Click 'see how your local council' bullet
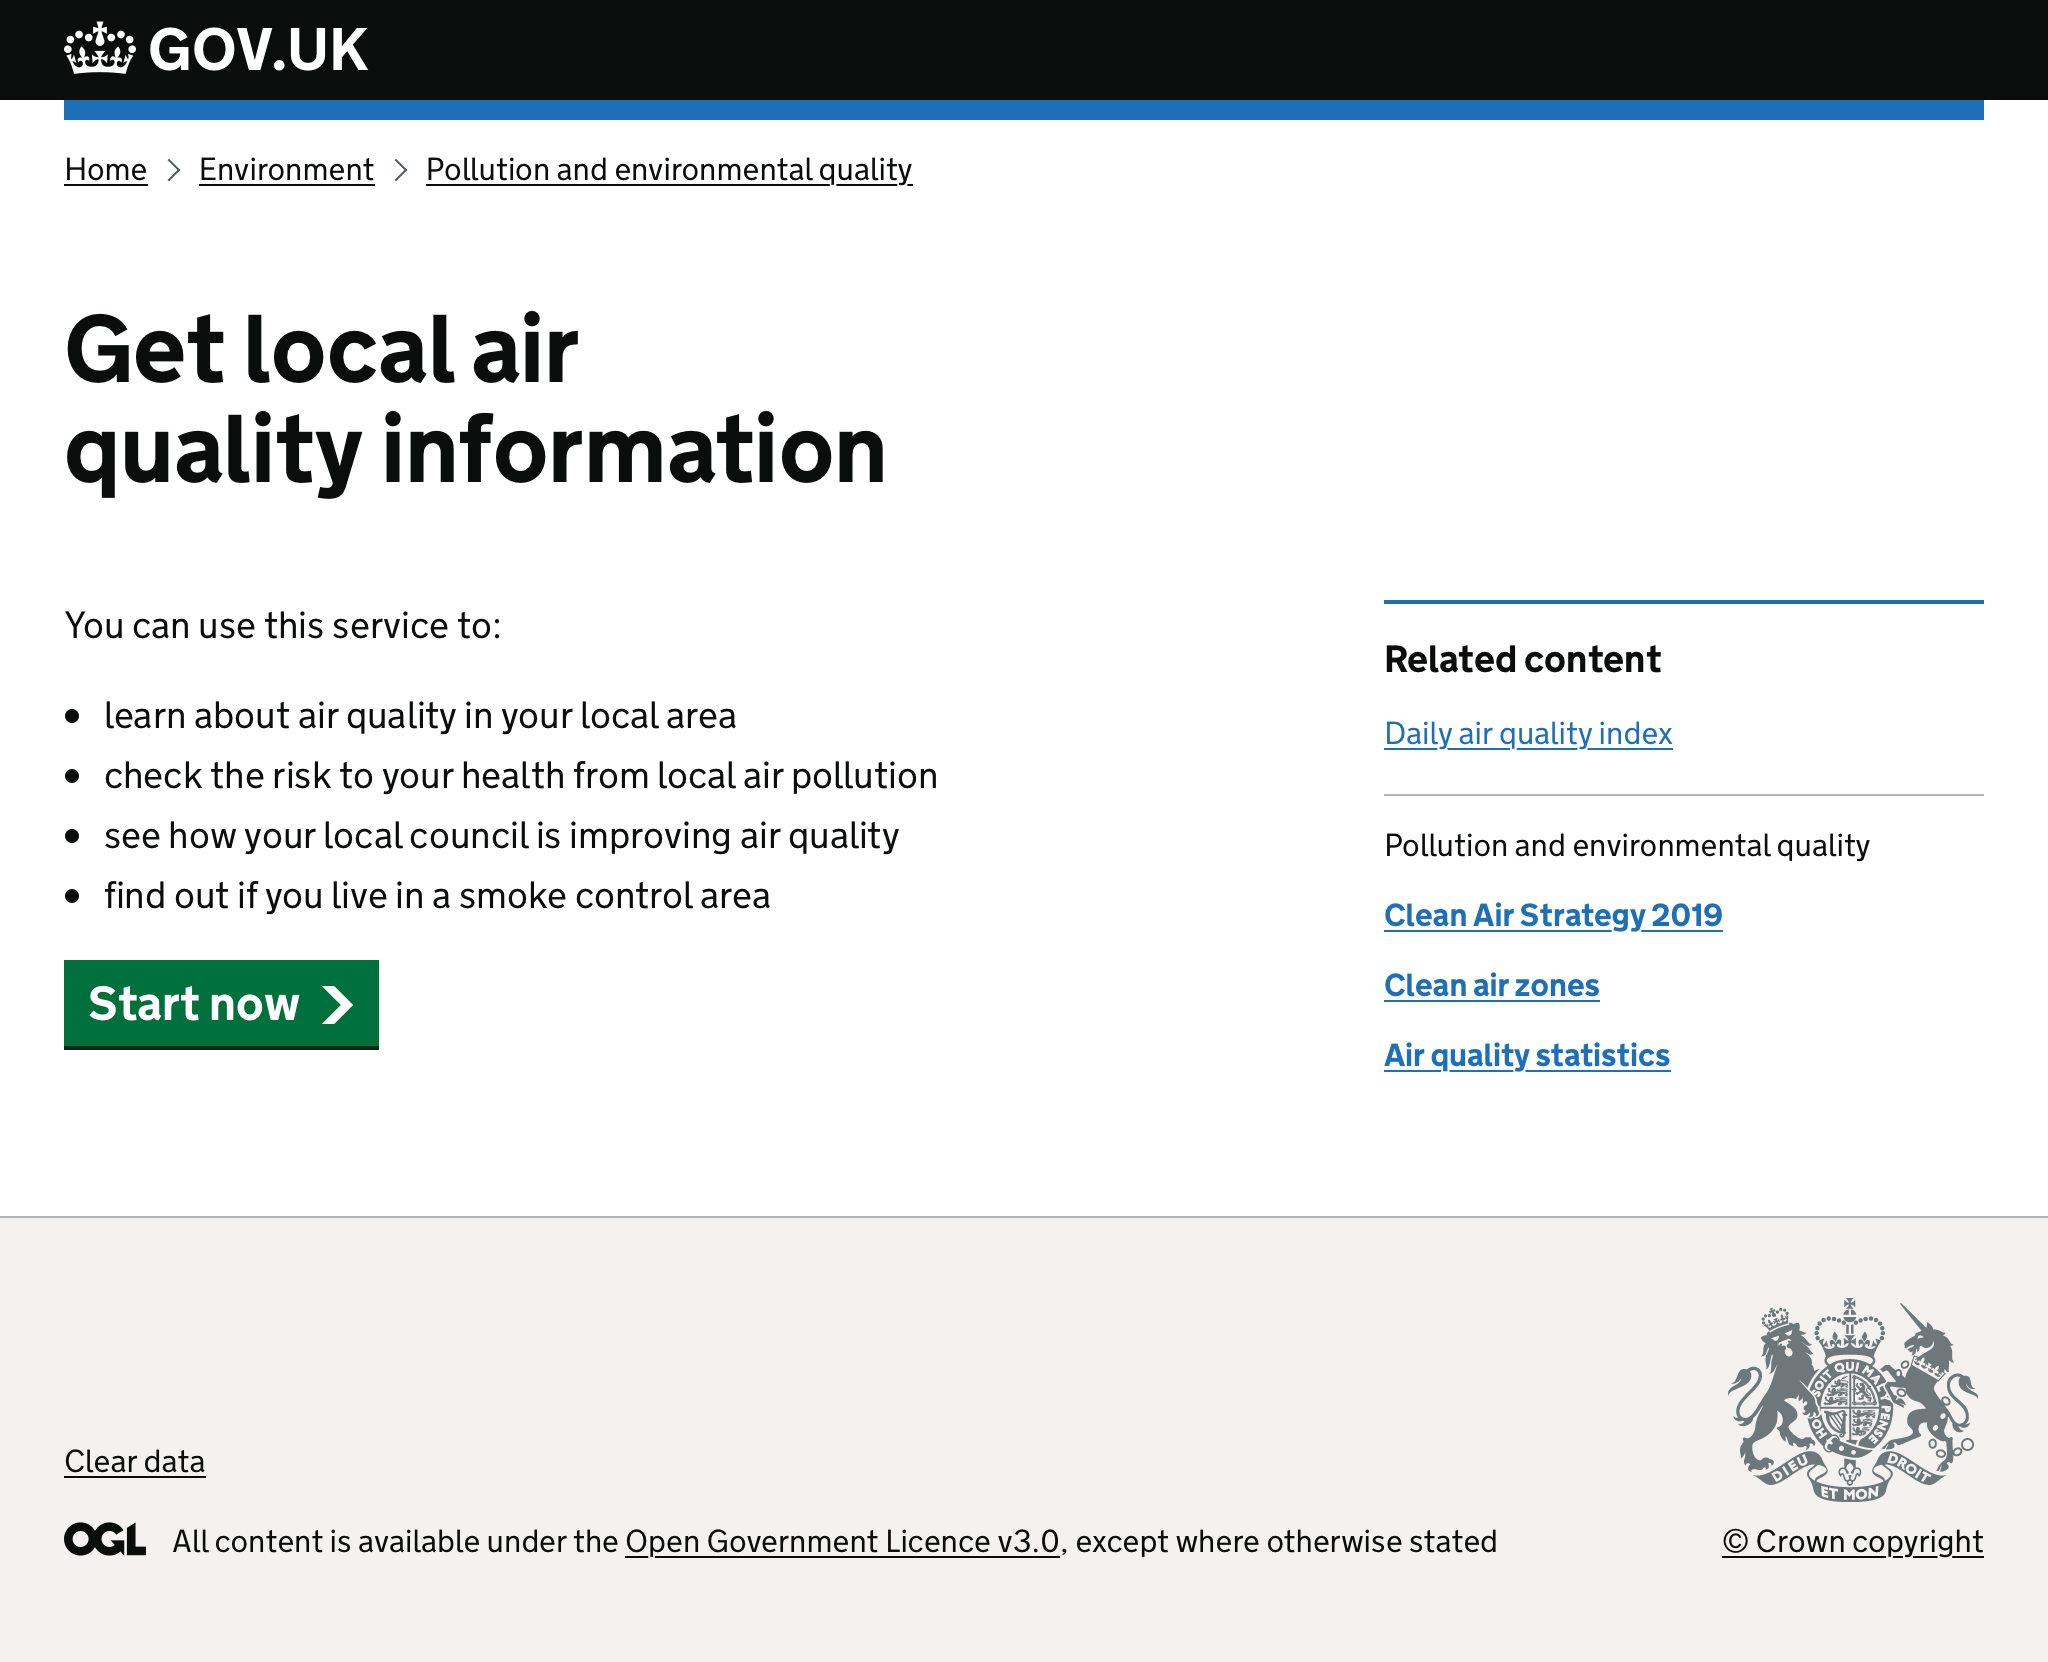This screenshot has height=1662, width=2048. pos(501,836)
